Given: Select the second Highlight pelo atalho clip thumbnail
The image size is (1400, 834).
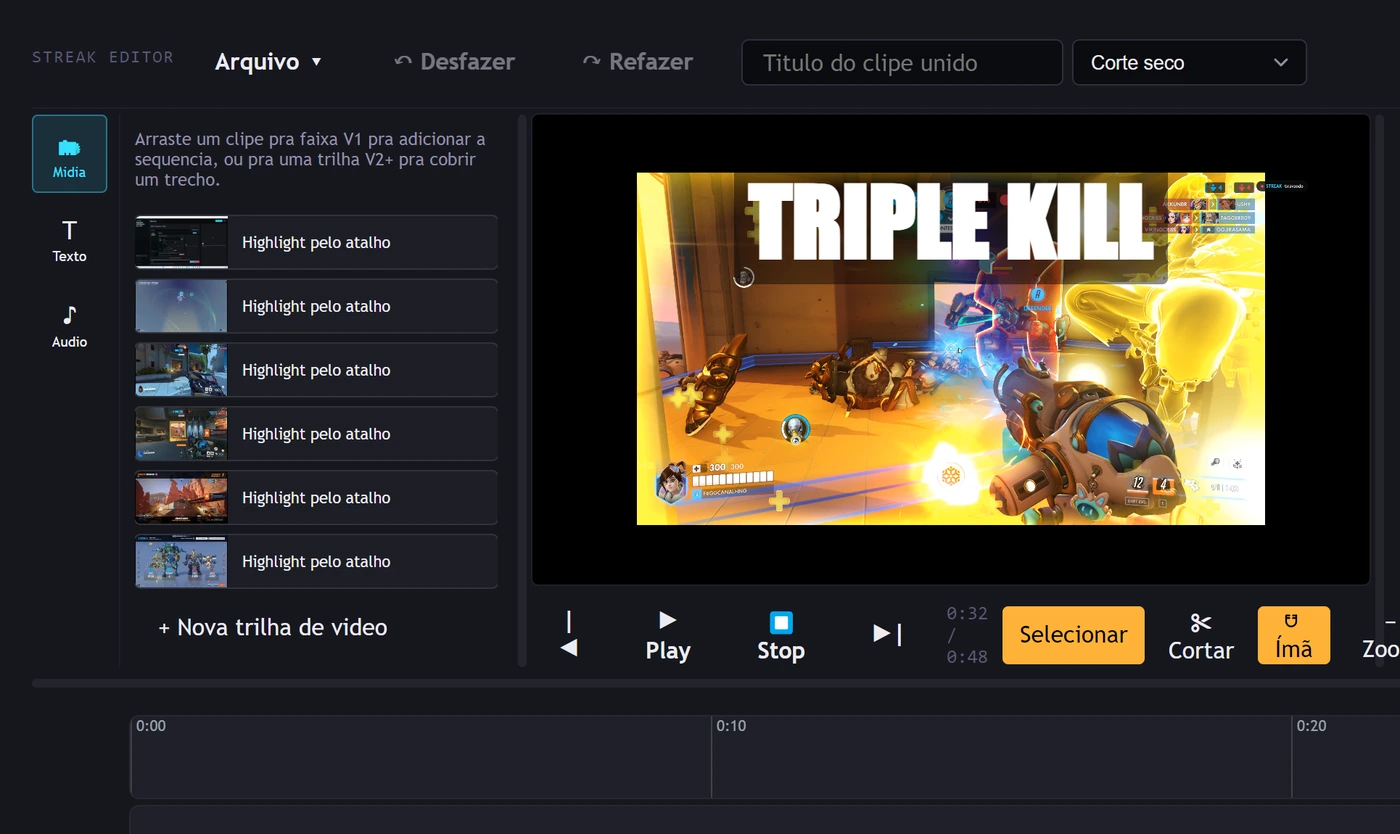Looking at the screenshot, I should point(181,306).
